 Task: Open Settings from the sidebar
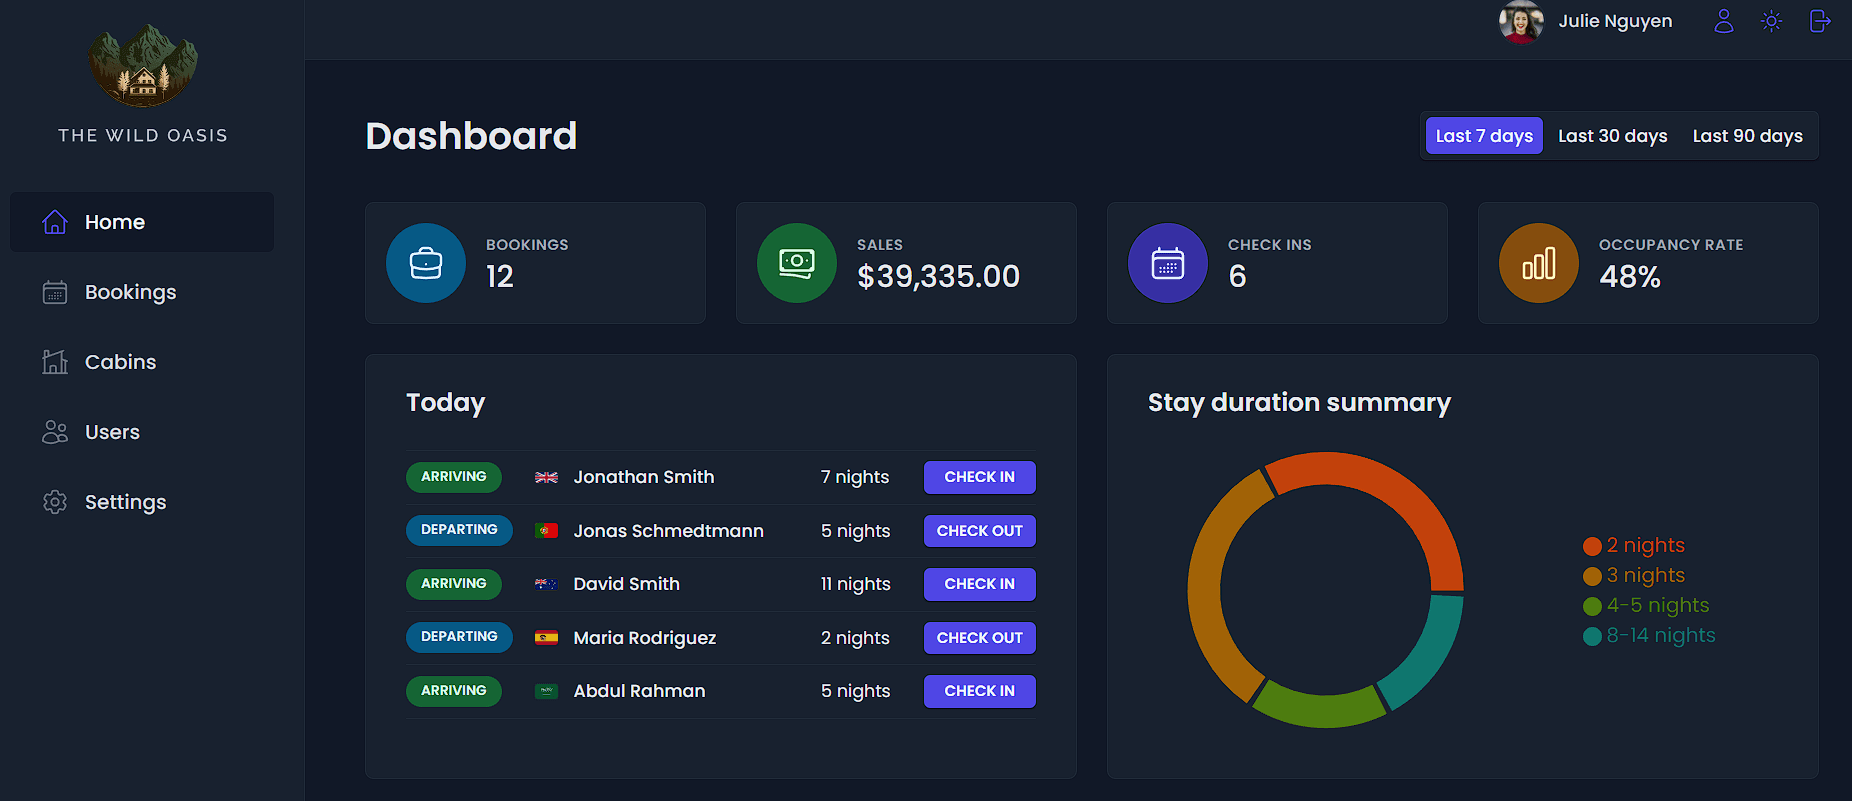125,502
